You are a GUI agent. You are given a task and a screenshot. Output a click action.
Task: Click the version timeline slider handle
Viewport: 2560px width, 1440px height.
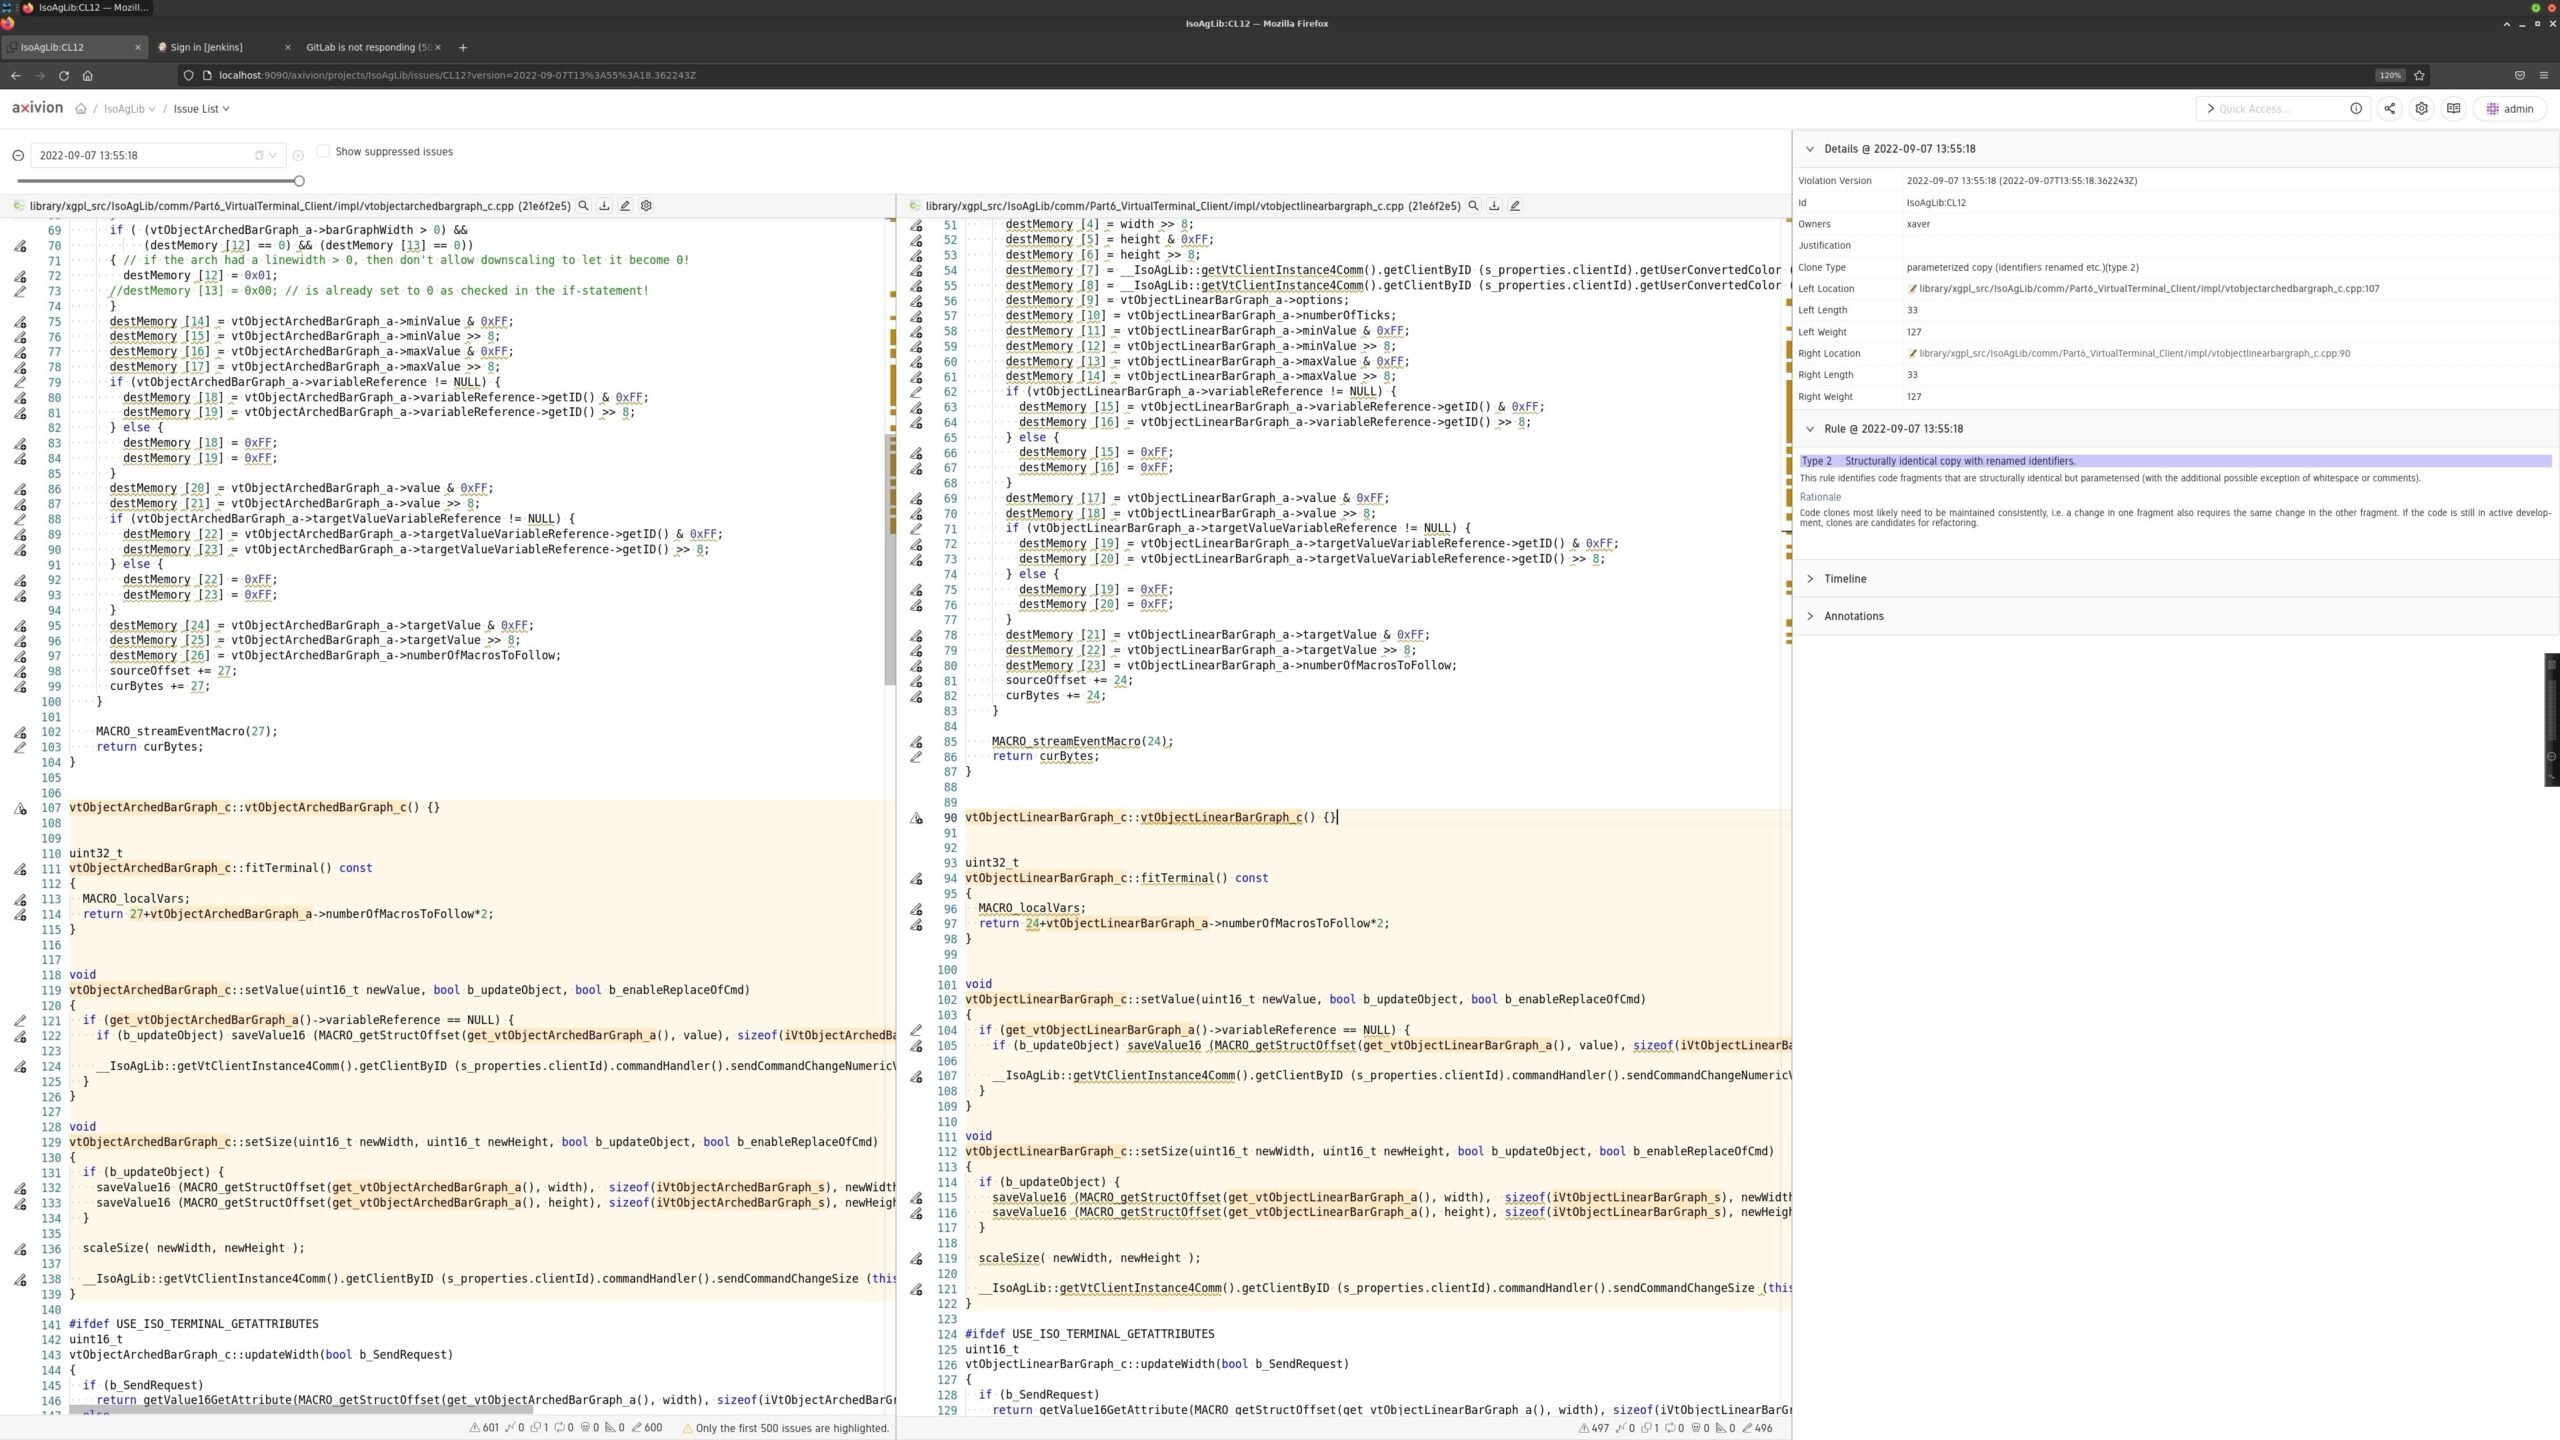point(299,181)
